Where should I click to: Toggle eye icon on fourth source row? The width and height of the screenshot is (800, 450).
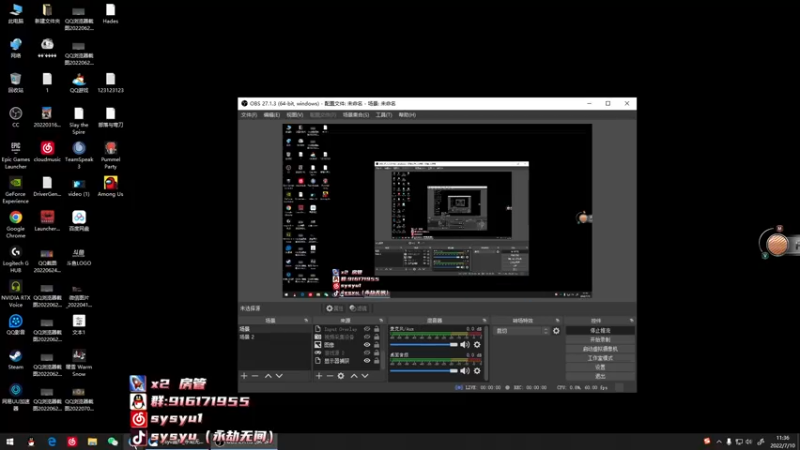tap(367, 353)
